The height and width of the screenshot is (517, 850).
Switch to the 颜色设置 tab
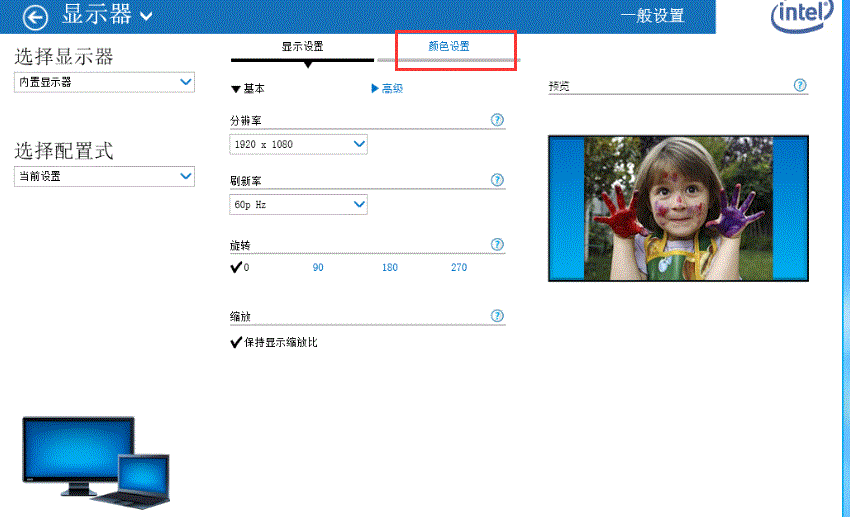click(x=449, y=47)
